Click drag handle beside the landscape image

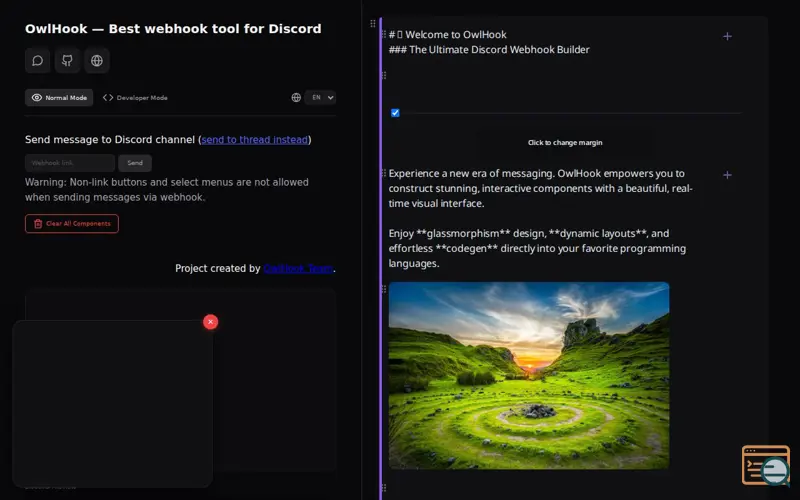pos(384,289)
